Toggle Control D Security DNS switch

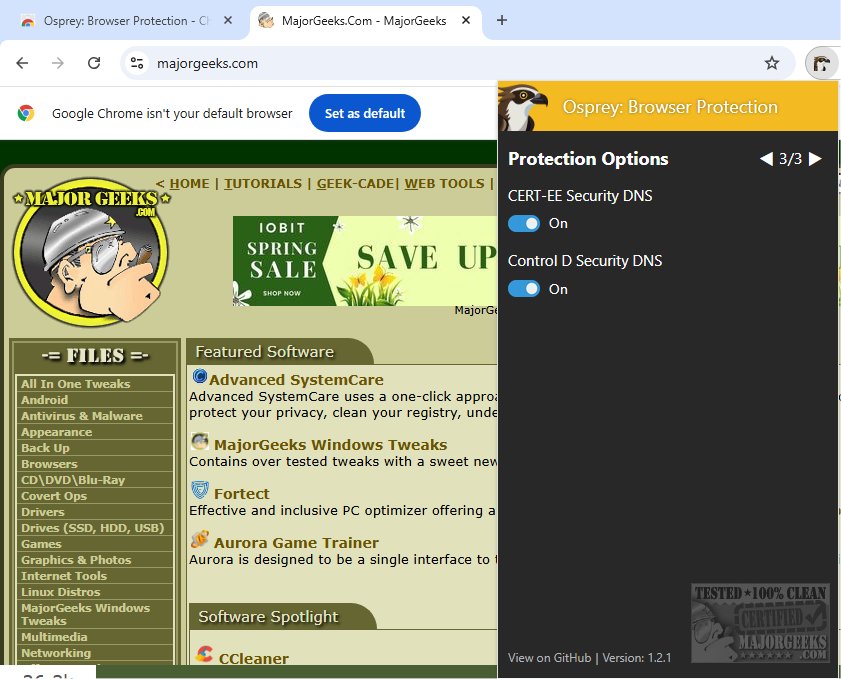pyautogui.click(x=524, y=289)
